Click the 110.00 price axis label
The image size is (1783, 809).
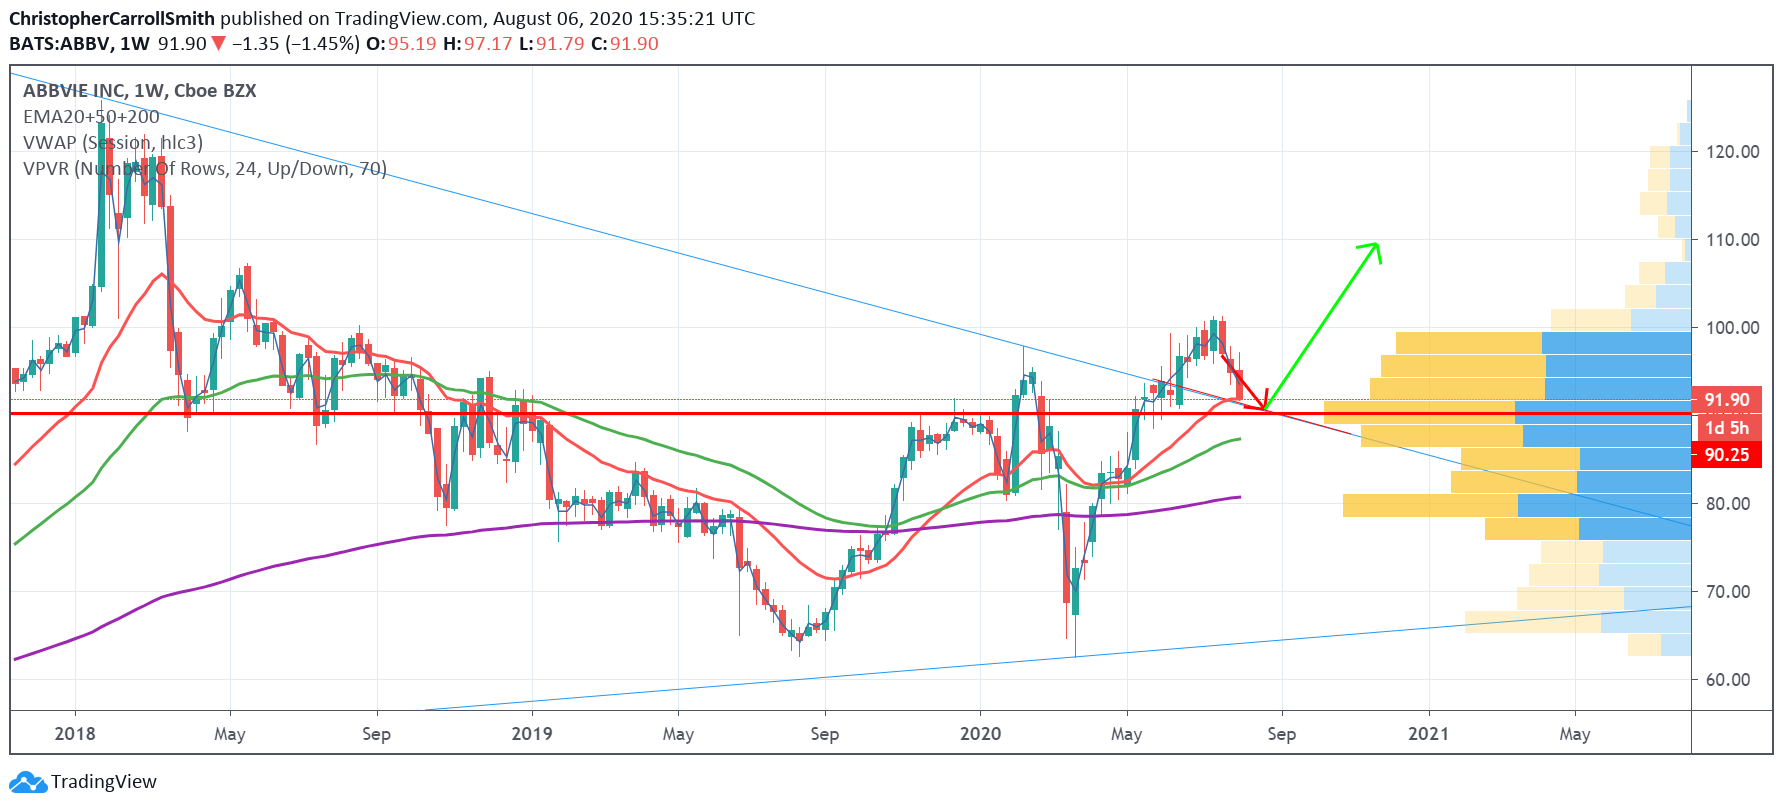point(1733,240)
